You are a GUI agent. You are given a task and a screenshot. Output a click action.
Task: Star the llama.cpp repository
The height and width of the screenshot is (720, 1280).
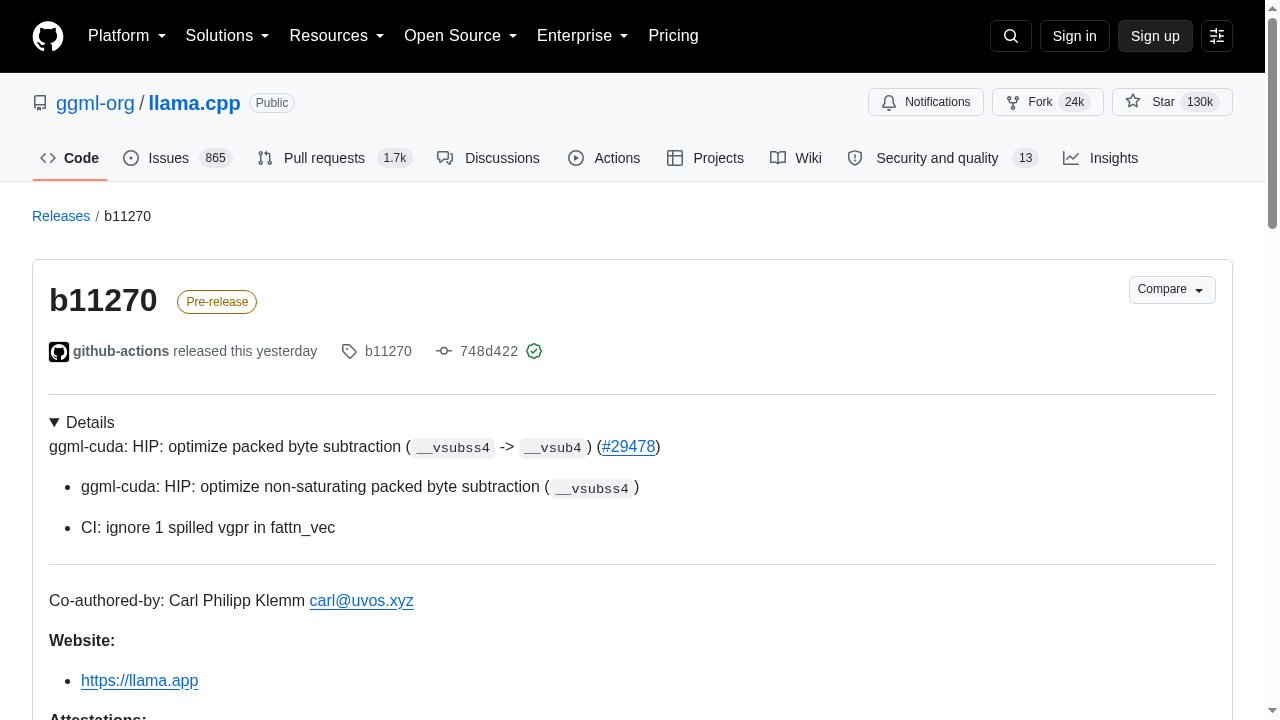point(1172,102)
